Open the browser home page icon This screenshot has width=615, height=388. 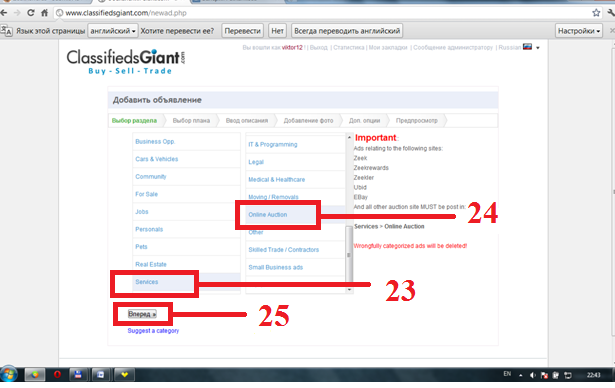click(x=44, y=13)
